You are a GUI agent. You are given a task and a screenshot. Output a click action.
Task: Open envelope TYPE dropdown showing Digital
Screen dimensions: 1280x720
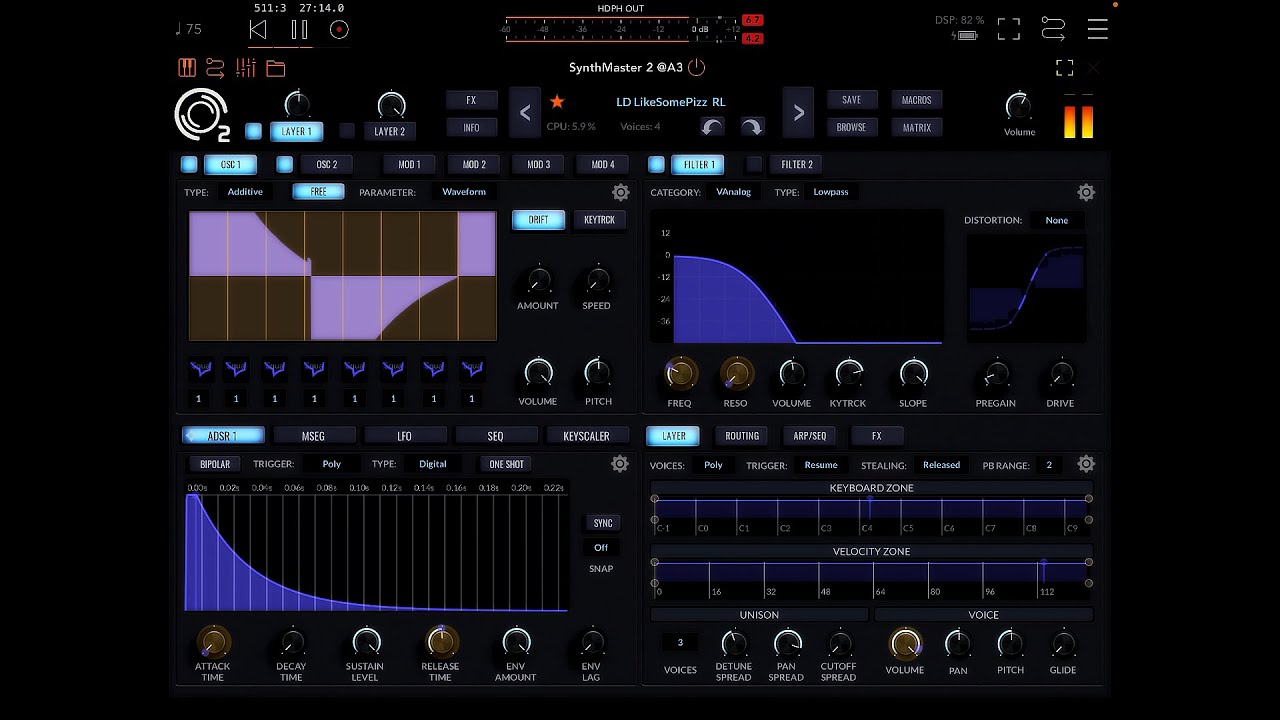pyautogui.click(x=433, y=464)
